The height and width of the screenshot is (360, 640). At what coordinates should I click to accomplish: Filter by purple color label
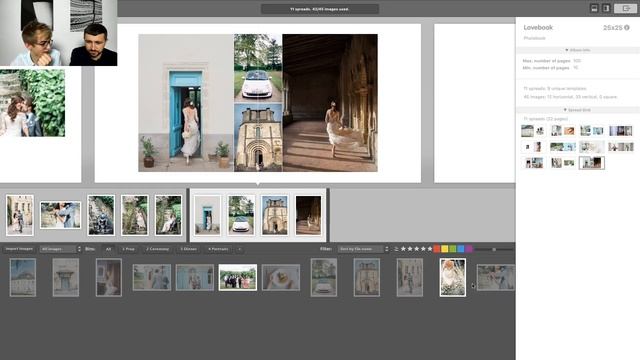pyautogui.click(x=469, y=249)
